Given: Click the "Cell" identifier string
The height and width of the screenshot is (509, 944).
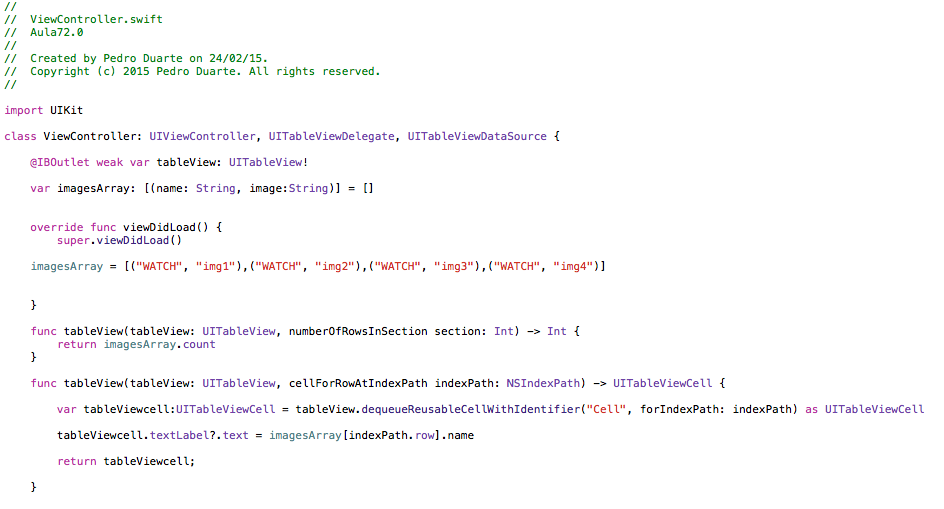Looking at the screenshot, I should point(606,409).
